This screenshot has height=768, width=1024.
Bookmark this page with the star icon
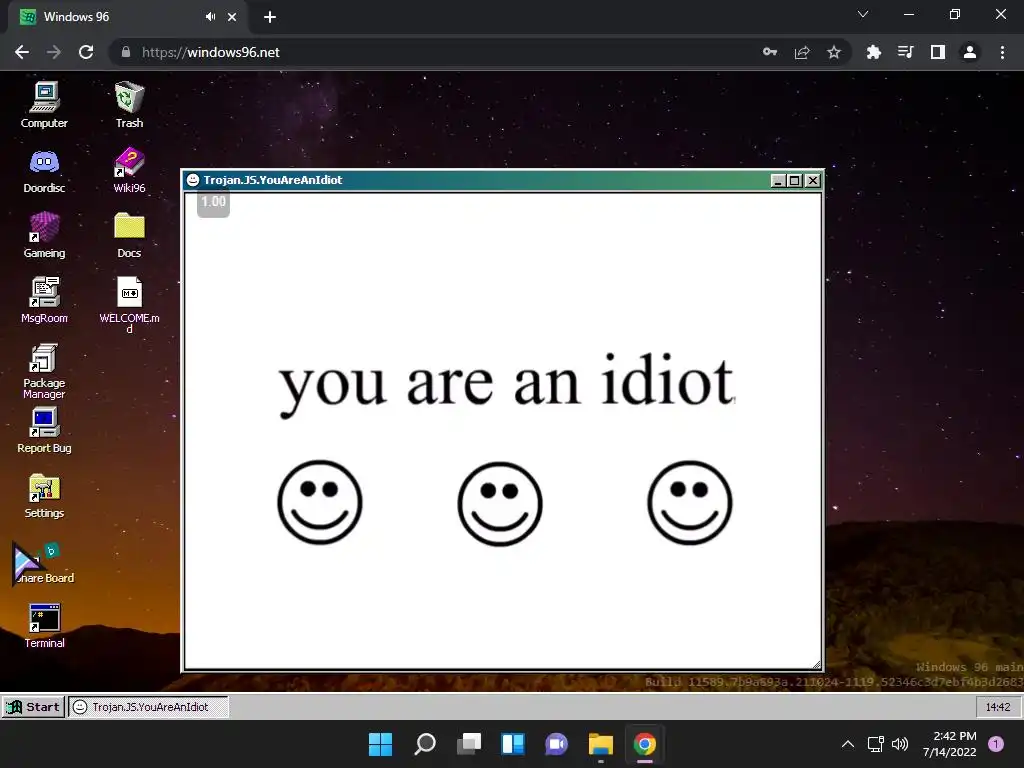click(834, 52)
